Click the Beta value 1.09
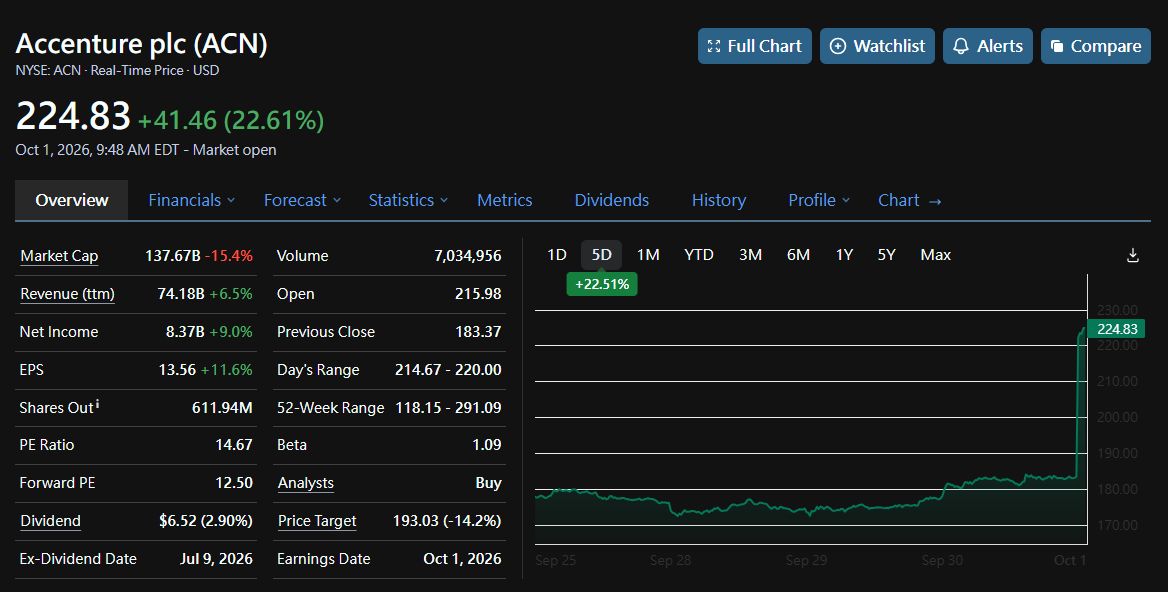The height and width of the screenshot is (592, 1168). (x=486, y=445)
